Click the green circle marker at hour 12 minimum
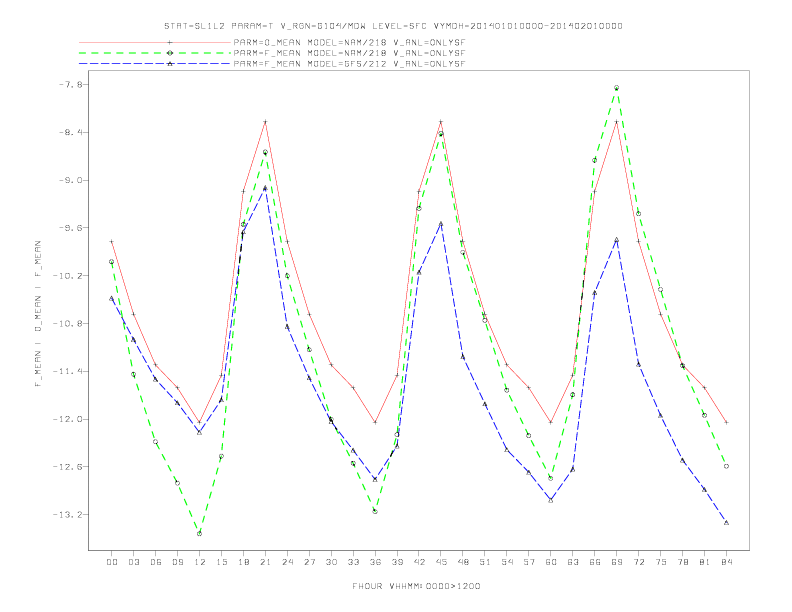The width and height of the screenshot is (792, 612). pyautogui.click(x=200, y=534)
